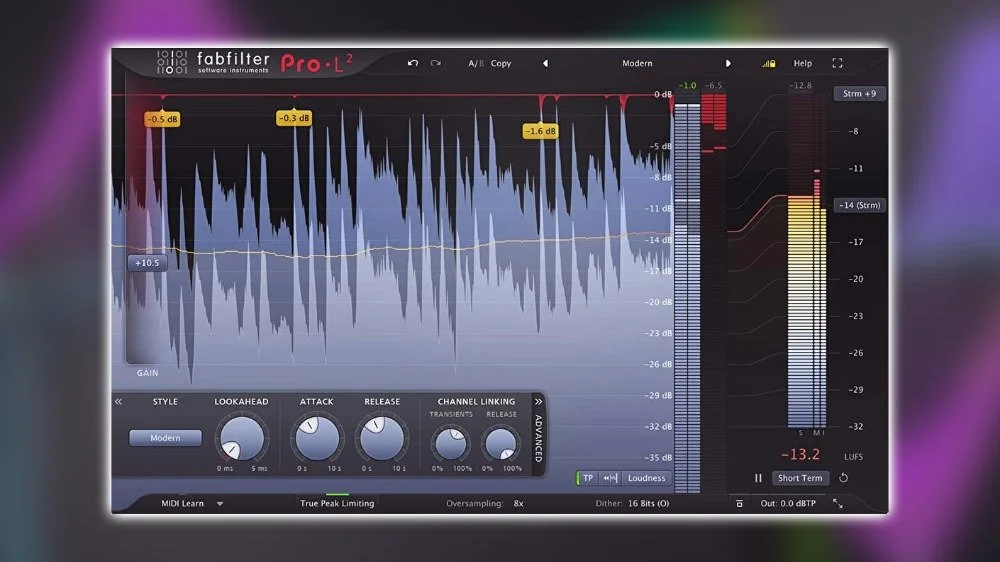The width and height of the screenshot is (1000, 562).
Task: Toggle the waveform display mode icon
Action: click(x=610, y=478)
